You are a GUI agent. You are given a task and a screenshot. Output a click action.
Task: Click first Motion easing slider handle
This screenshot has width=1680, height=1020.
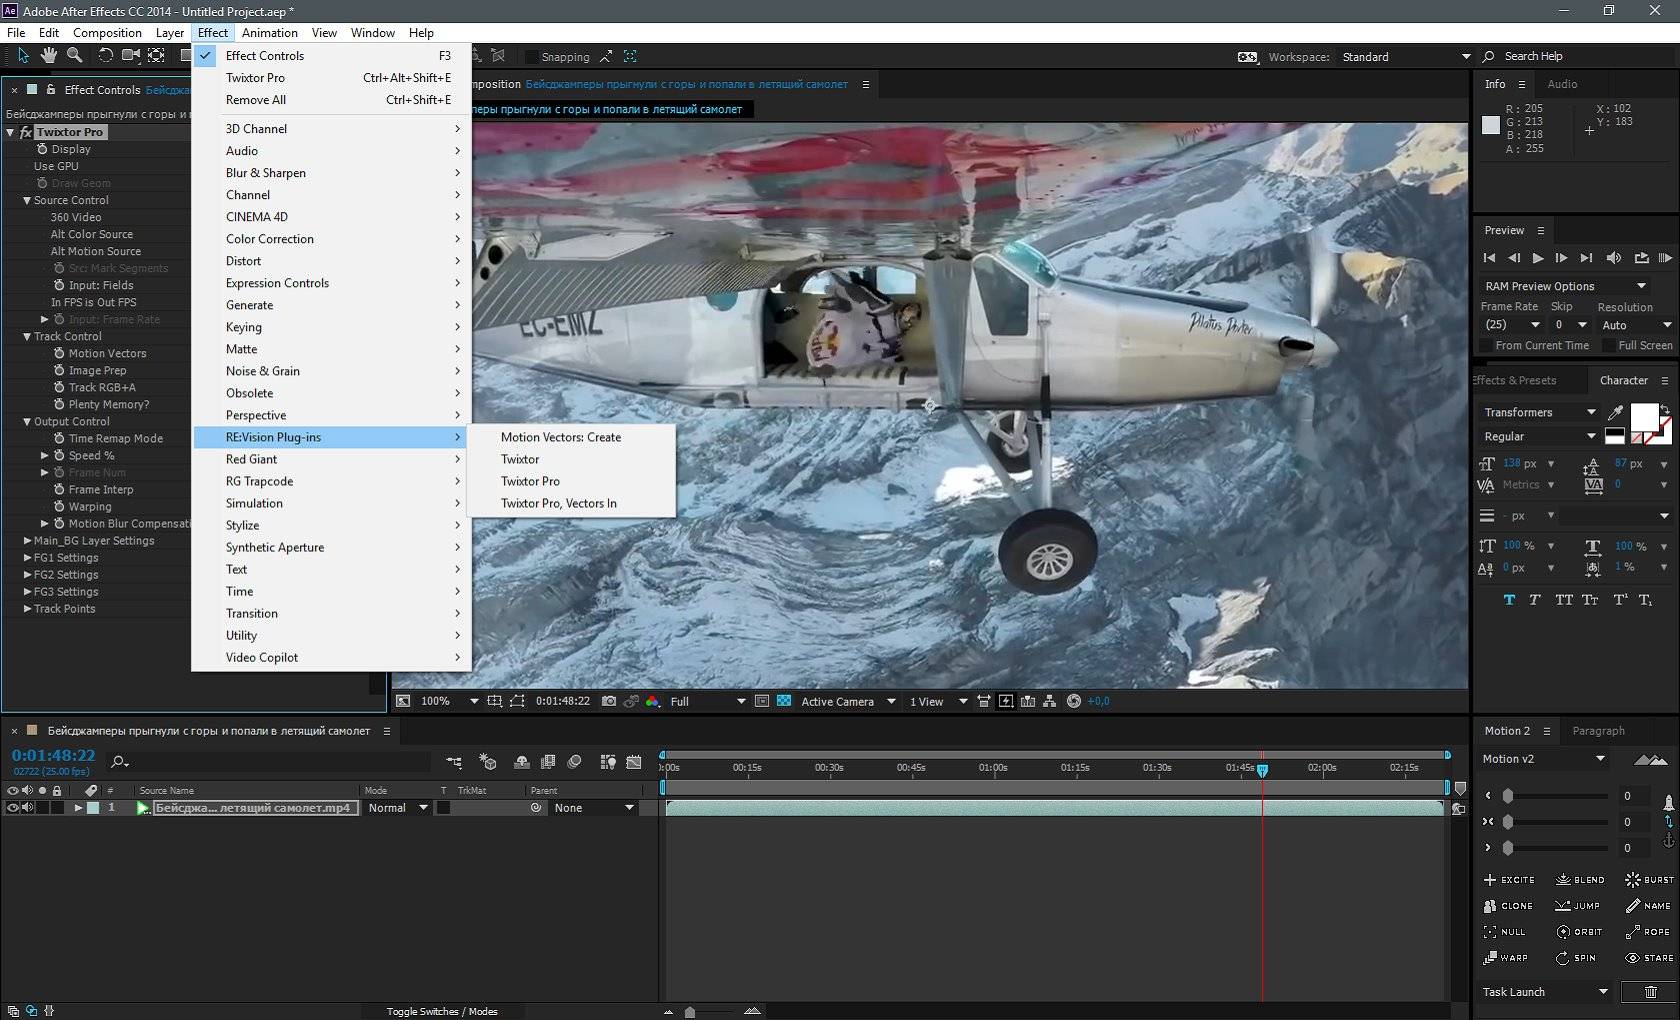pyautogui.click(x=1507, y=796)
